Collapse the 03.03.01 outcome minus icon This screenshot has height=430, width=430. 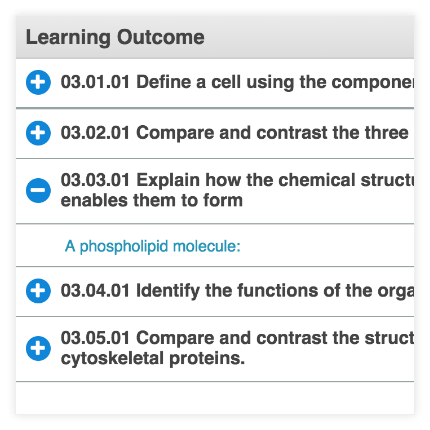tap(38, 190)
